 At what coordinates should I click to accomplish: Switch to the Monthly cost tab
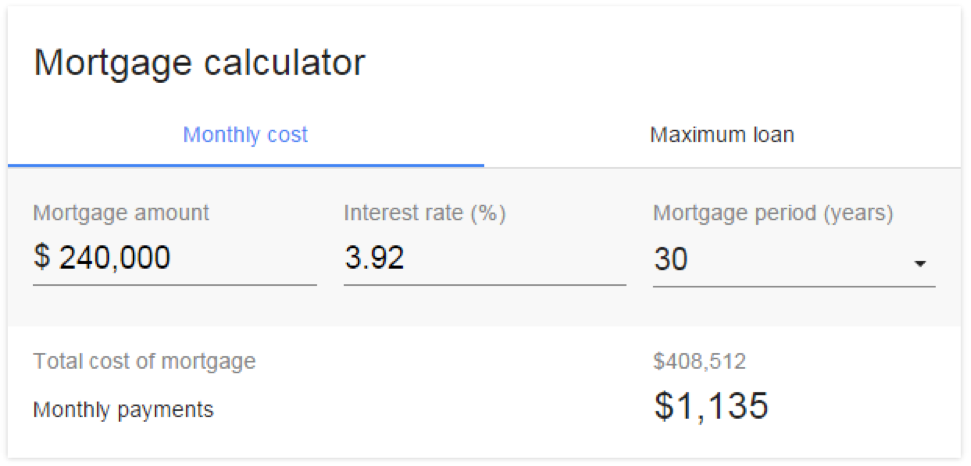(x=246, y=135)
